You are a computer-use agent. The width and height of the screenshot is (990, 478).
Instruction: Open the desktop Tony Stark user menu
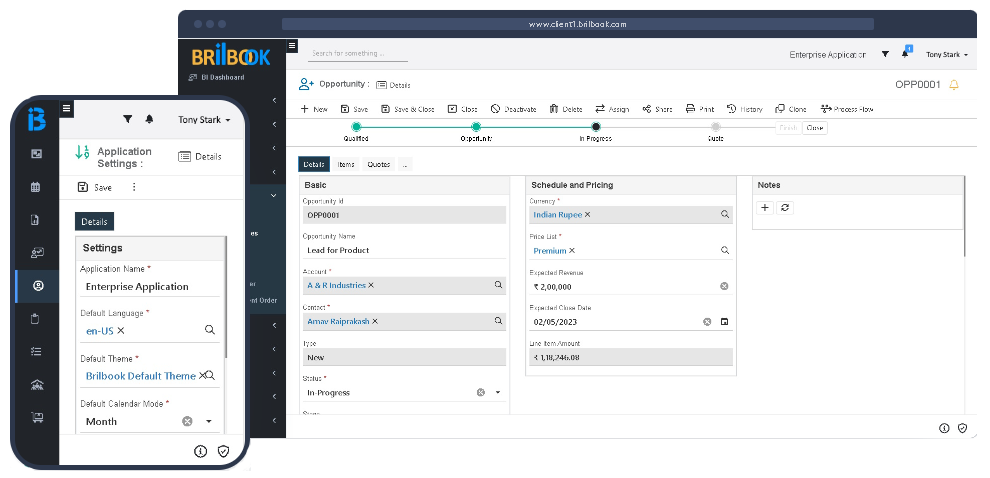[x=947, y=54]
